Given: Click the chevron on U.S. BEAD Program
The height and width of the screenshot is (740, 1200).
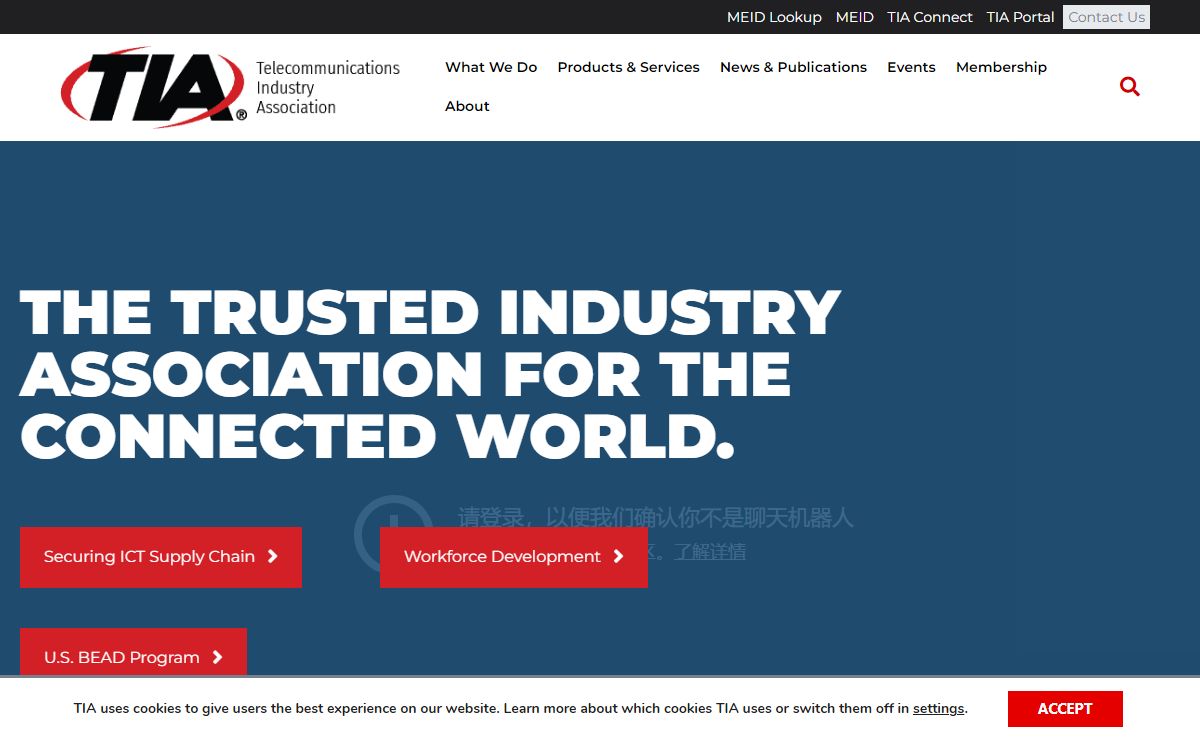Looking at the screenshot, I should coord(217,658).
